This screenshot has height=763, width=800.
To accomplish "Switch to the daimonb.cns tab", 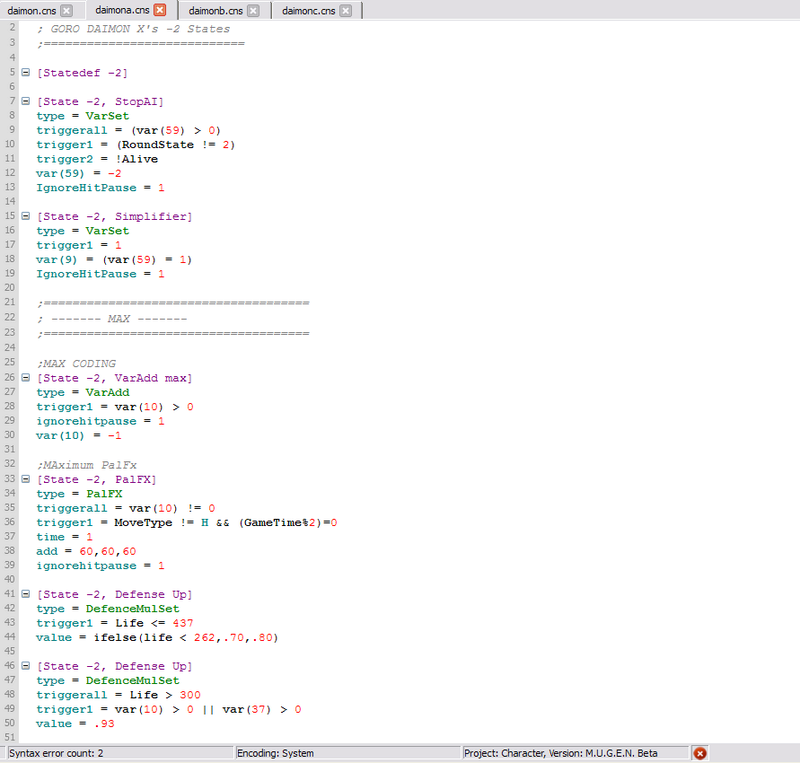I will [216, 11].
